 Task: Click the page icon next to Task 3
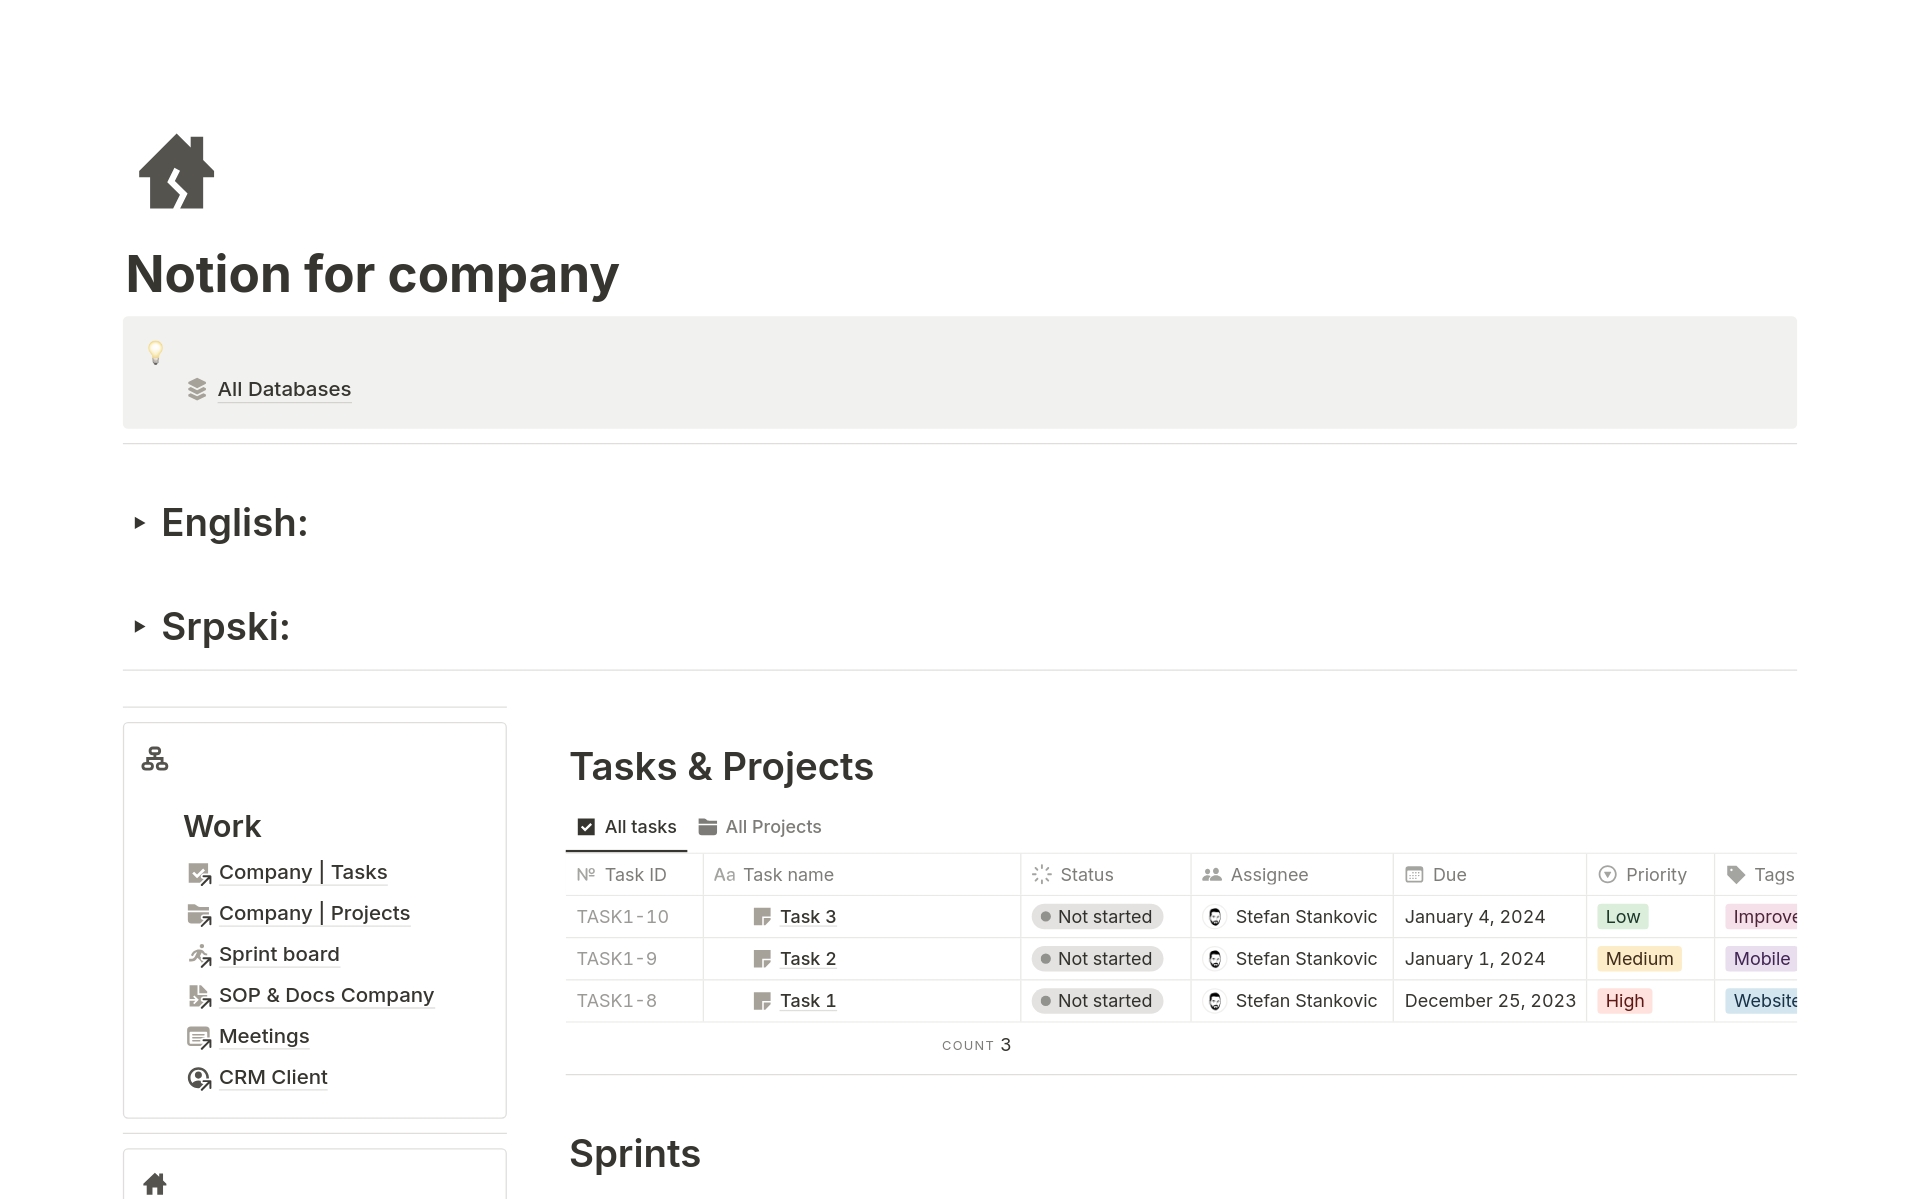(762, 916)
